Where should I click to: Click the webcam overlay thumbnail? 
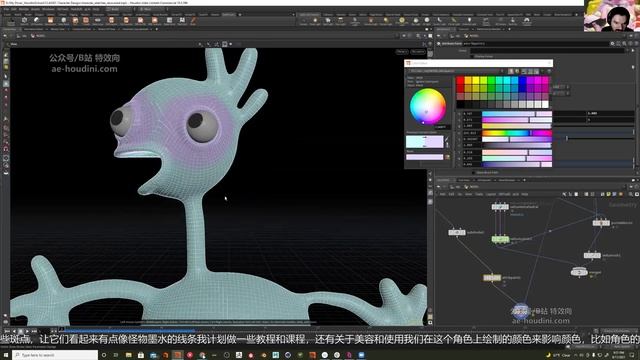click(611, 16)
